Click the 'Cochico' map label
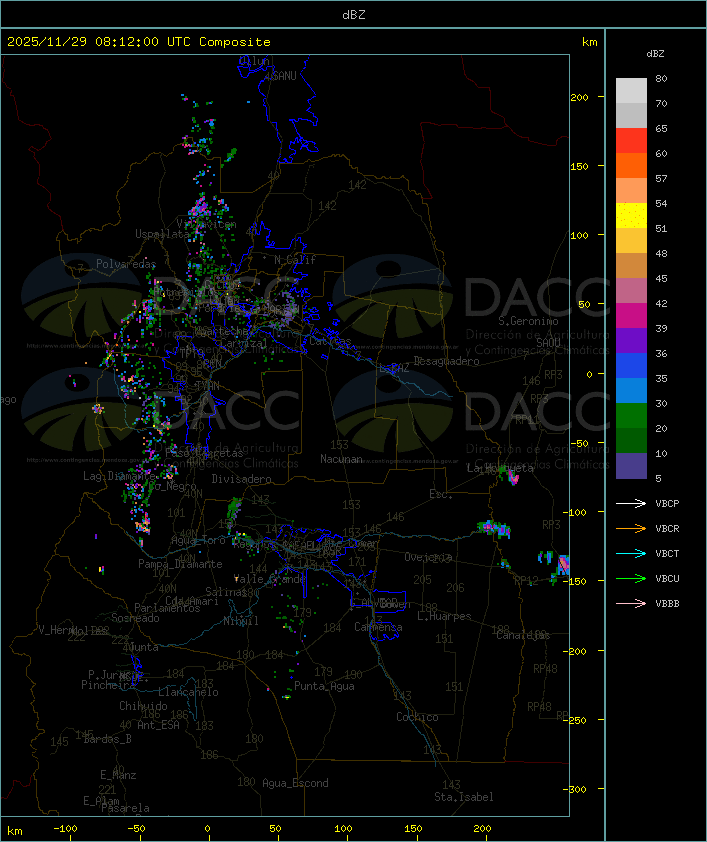The image size is (707, 842). coord(417,717)
